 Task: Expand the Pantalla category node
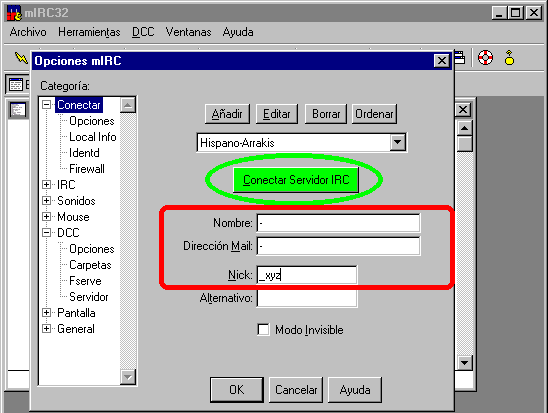[46, 312]
